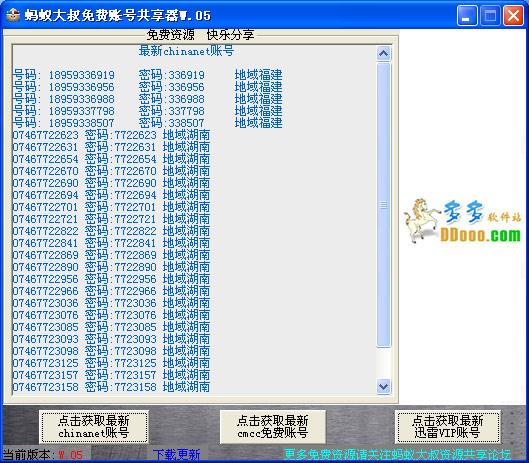Select row 07467722654
This screenshot has width=529, height=463.
(111, 159)
